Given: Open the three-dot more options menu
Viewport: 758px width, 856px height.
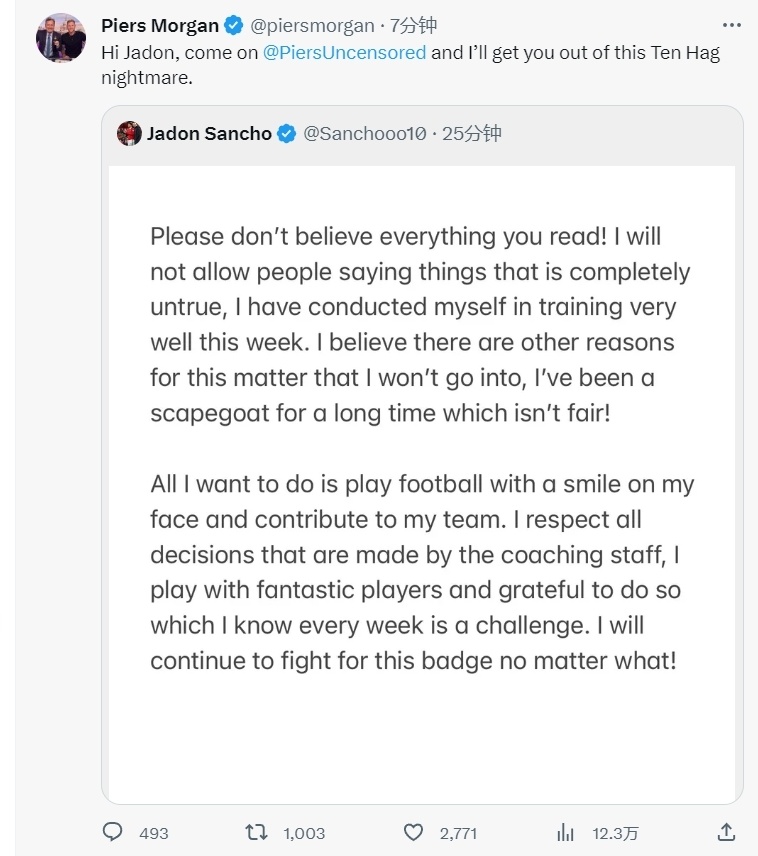Looking at the screenshot, I should click(x=731, y=24).
